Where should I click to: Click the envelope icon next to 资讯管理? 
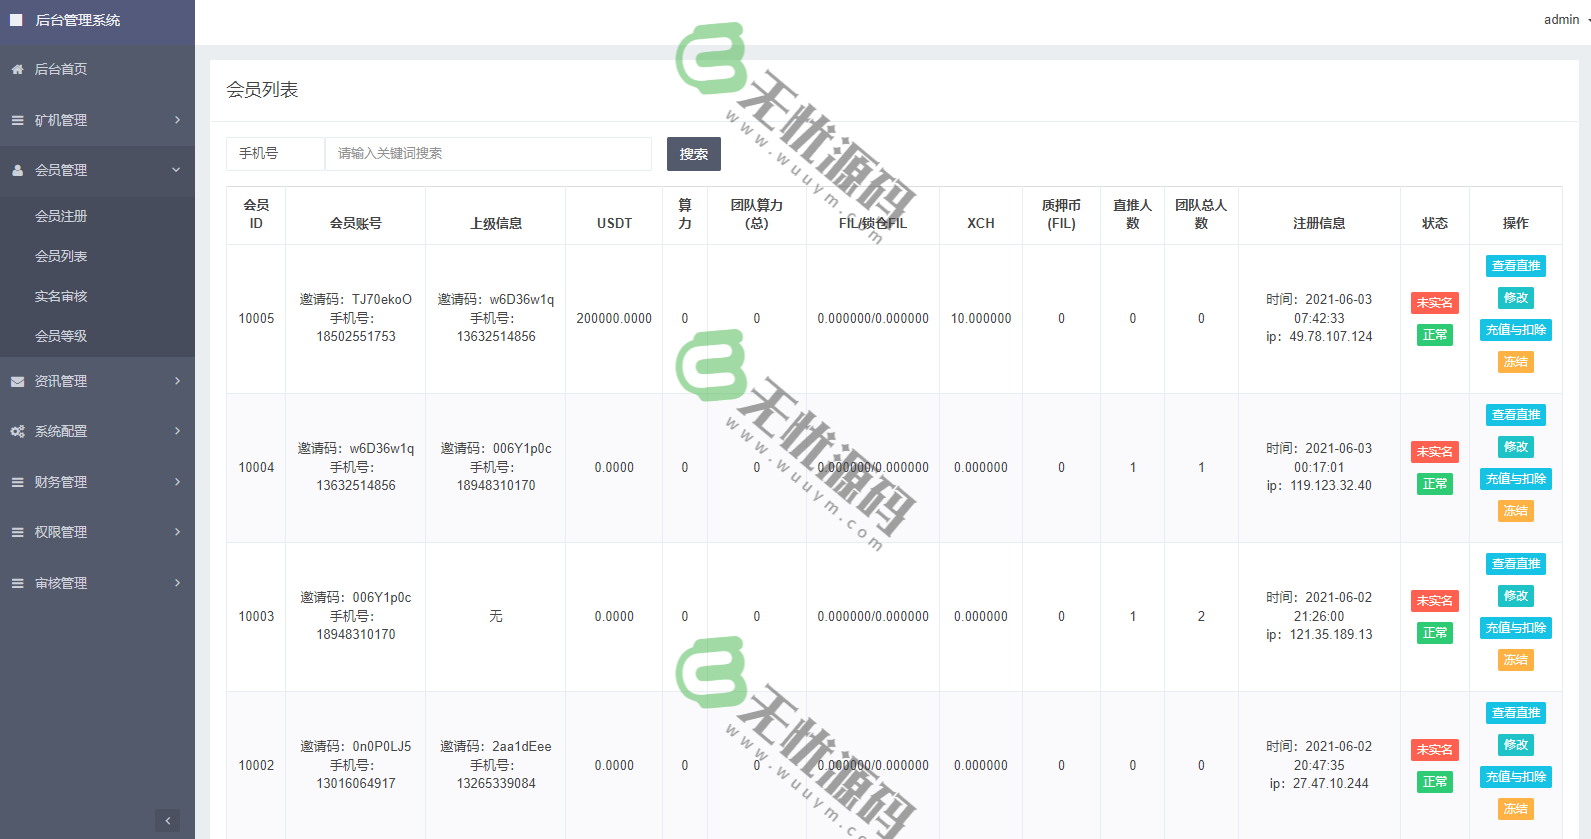click(17, 381)
